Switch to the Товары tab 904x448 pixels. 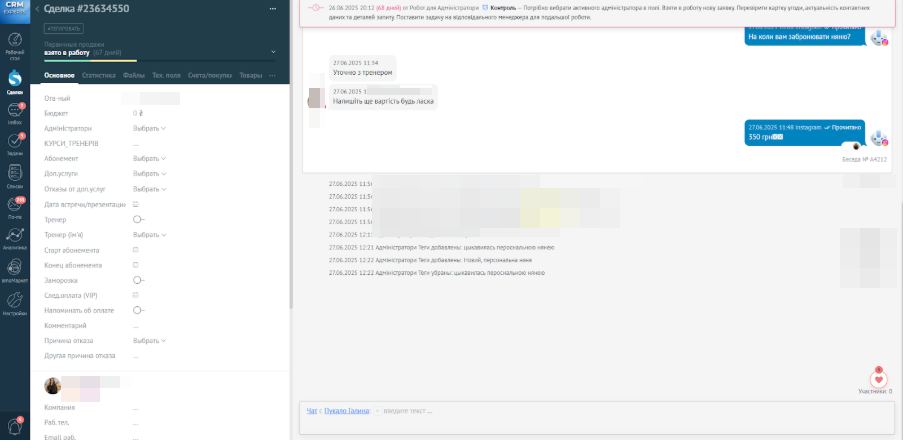251,76
